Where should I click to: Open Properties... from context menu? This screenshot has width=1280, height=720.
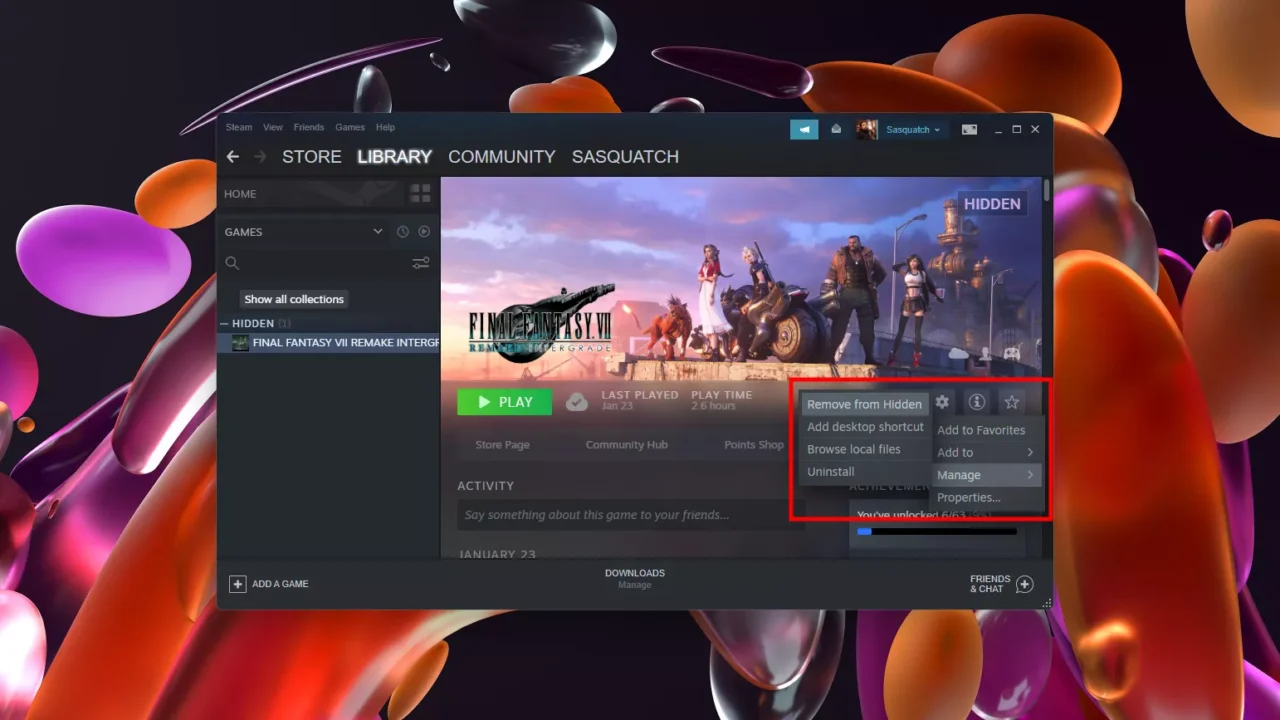pyautogui.click(x=988, y=497)
